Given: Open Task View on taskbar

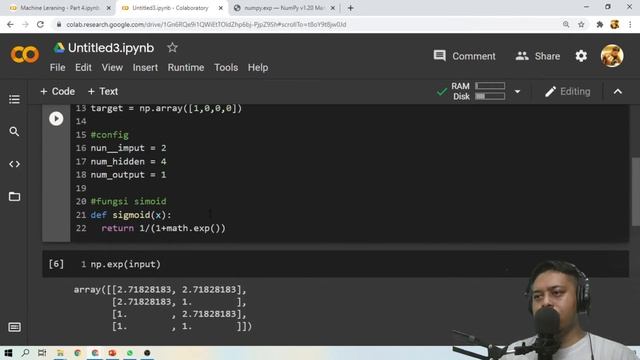Looking at the screenshot, I should pyautogui.click(x=42, y=353).
